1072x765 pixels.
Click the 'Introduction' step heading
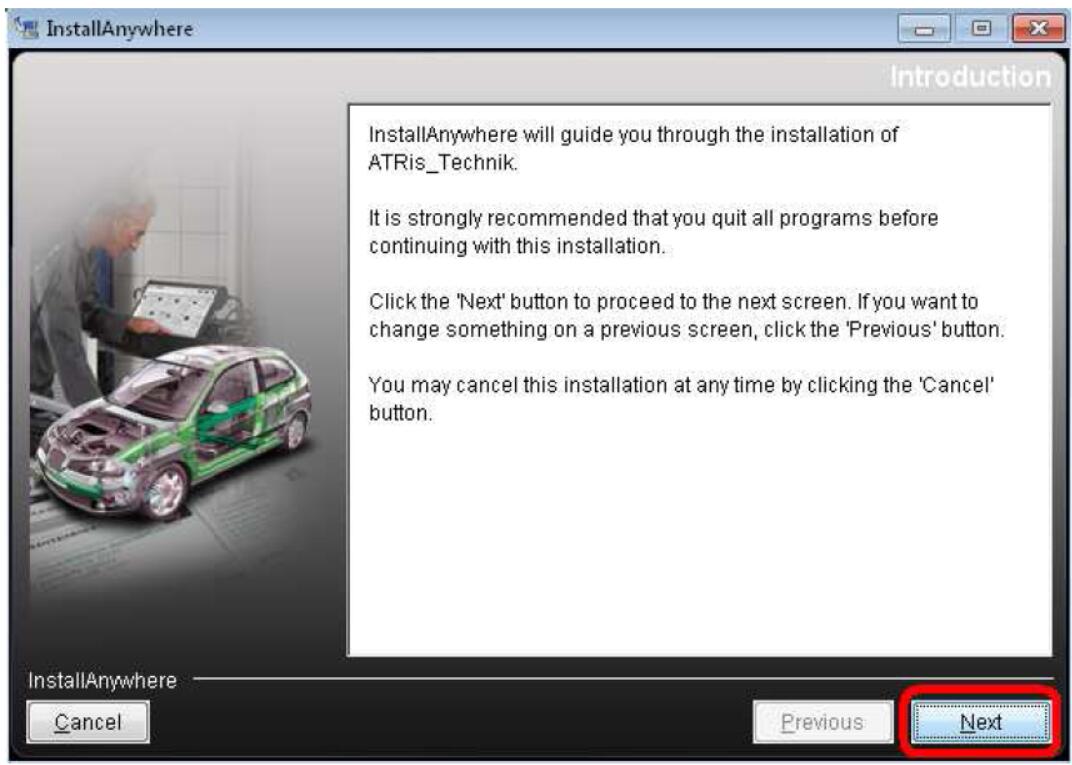[x=970, y=77]
